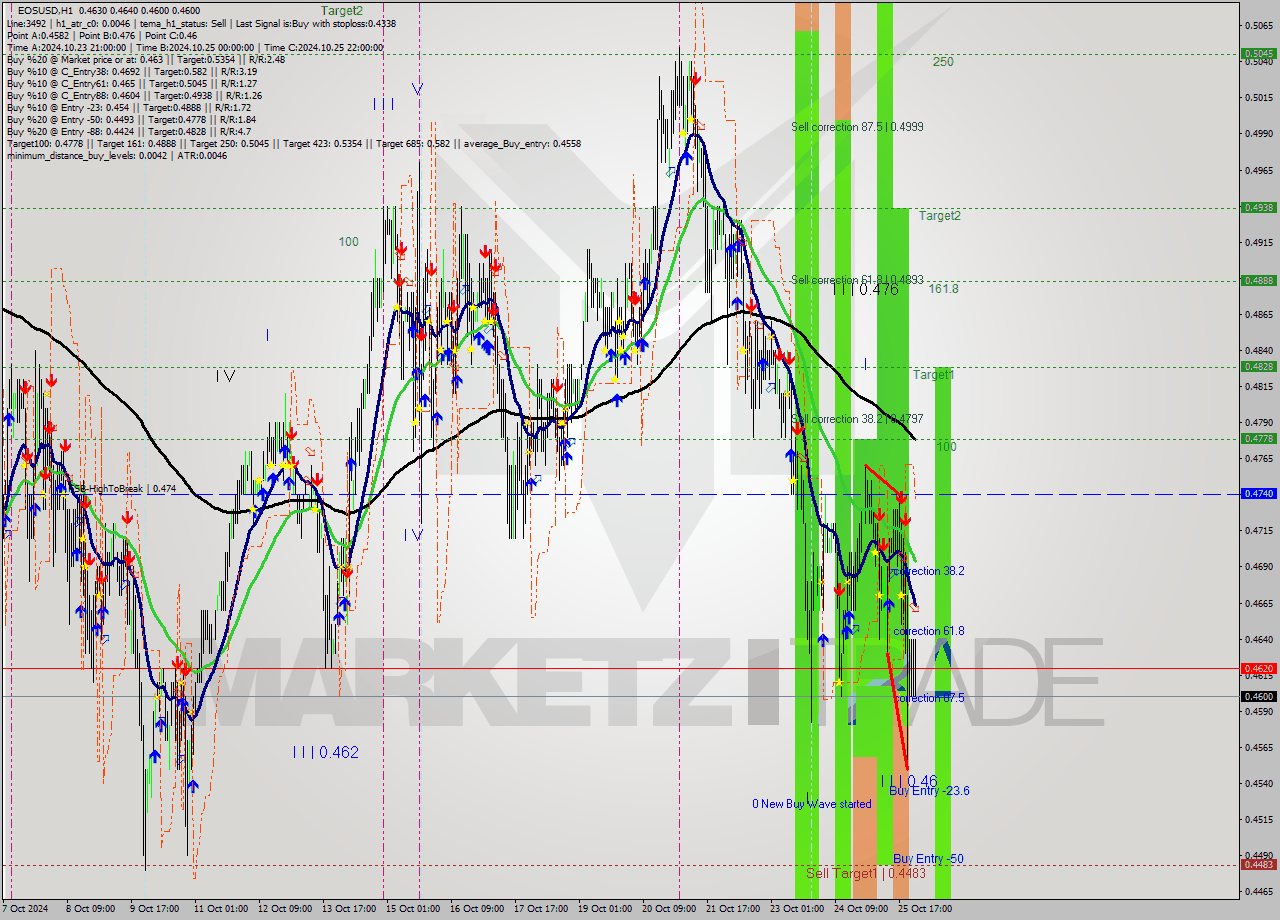
Task: Click '17 Oct 17:00' on time axis
Action: 541,909
